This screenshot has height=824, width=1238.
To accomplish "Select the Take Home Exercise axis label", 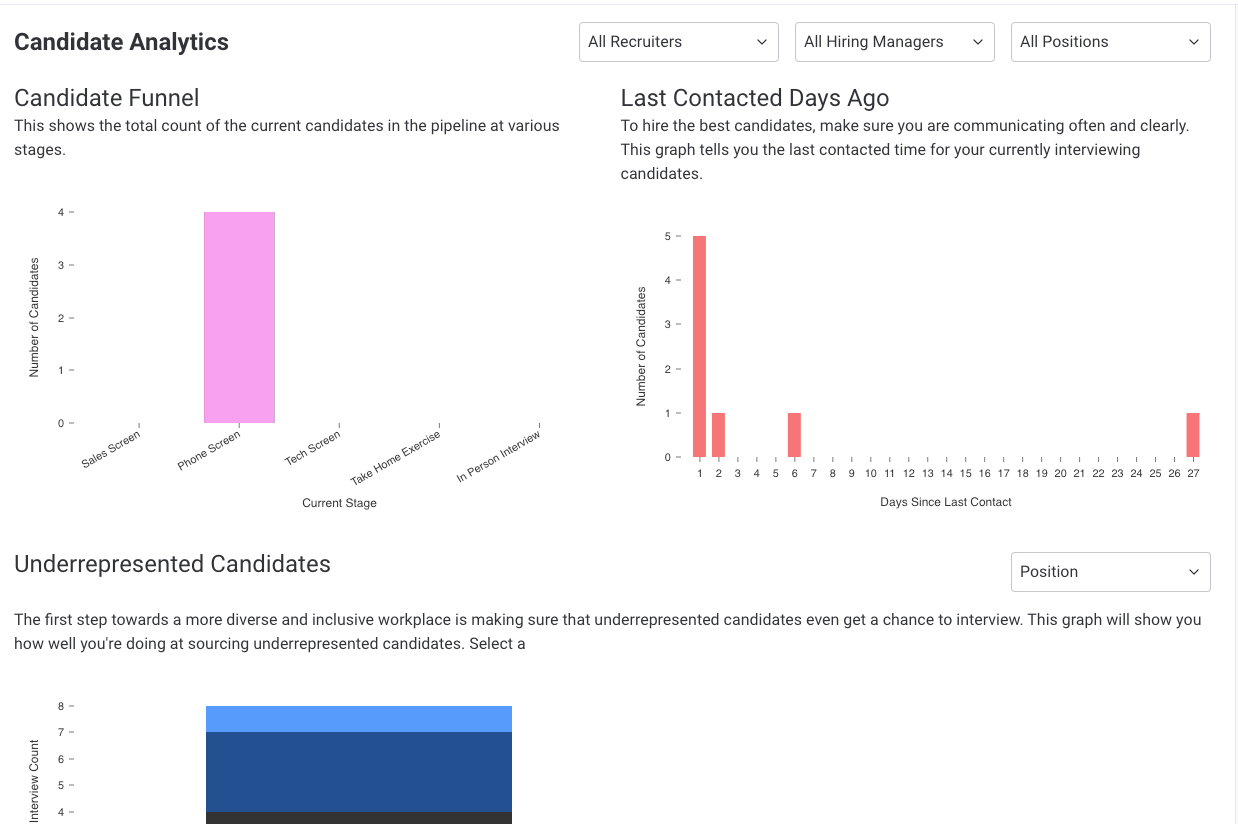I will tap(396, 458).
